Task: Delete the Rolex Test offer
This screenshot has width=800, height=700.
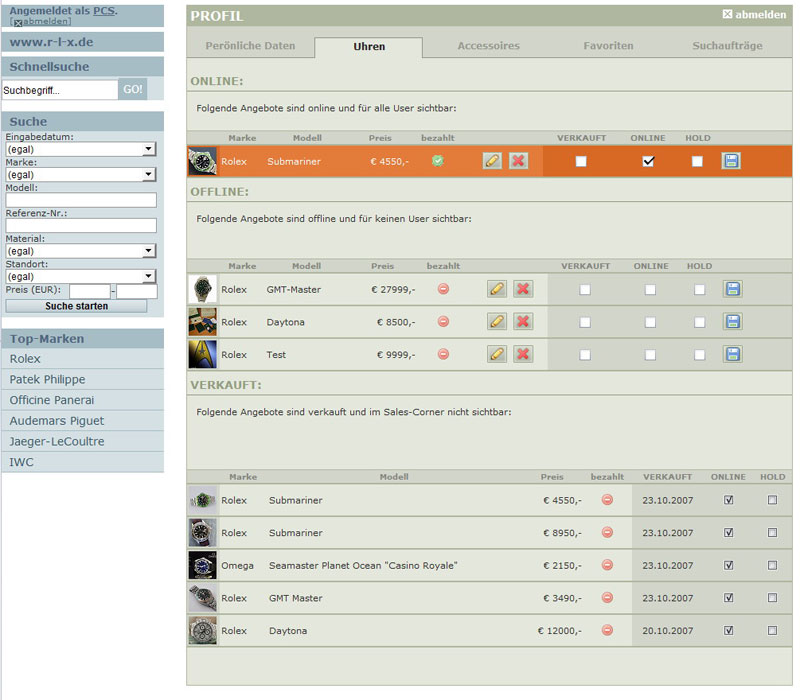Action: click(523, 355)
